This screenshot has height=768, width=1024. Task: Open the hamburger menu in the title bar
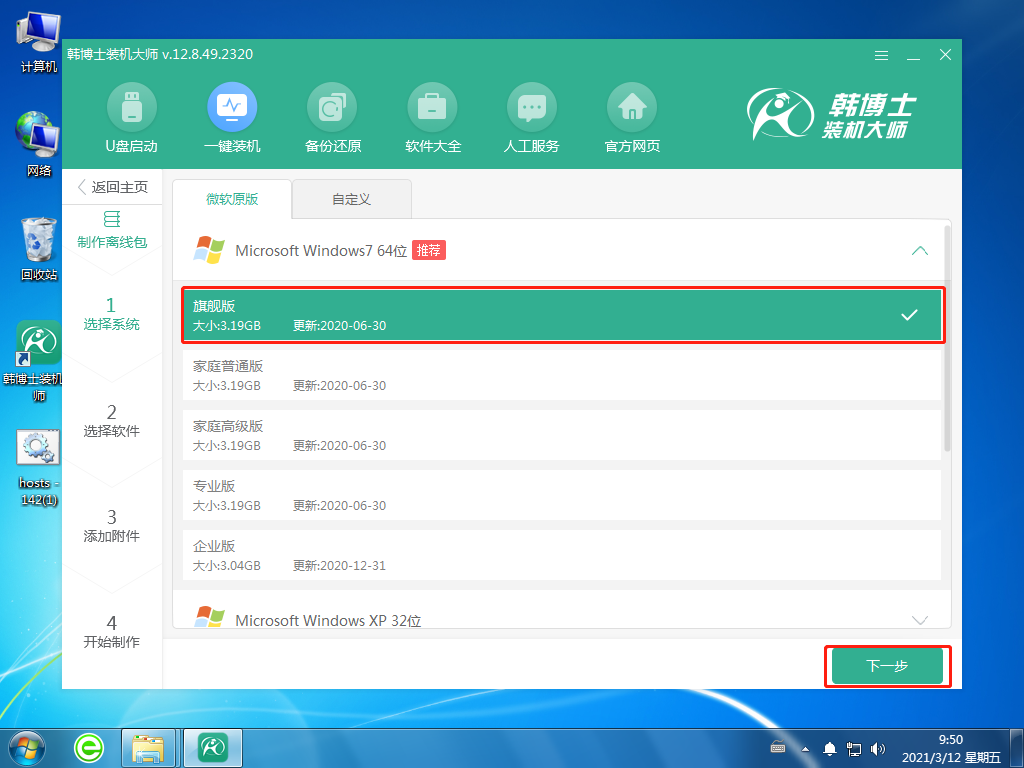tap(881, 55)
